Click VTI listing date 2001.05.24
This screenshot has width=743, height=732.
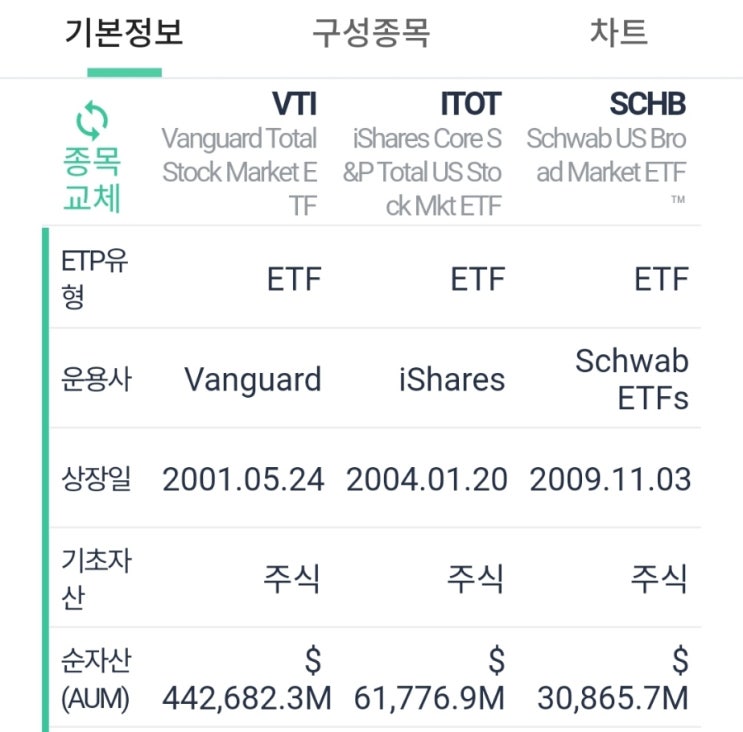[x=243, y=479]
